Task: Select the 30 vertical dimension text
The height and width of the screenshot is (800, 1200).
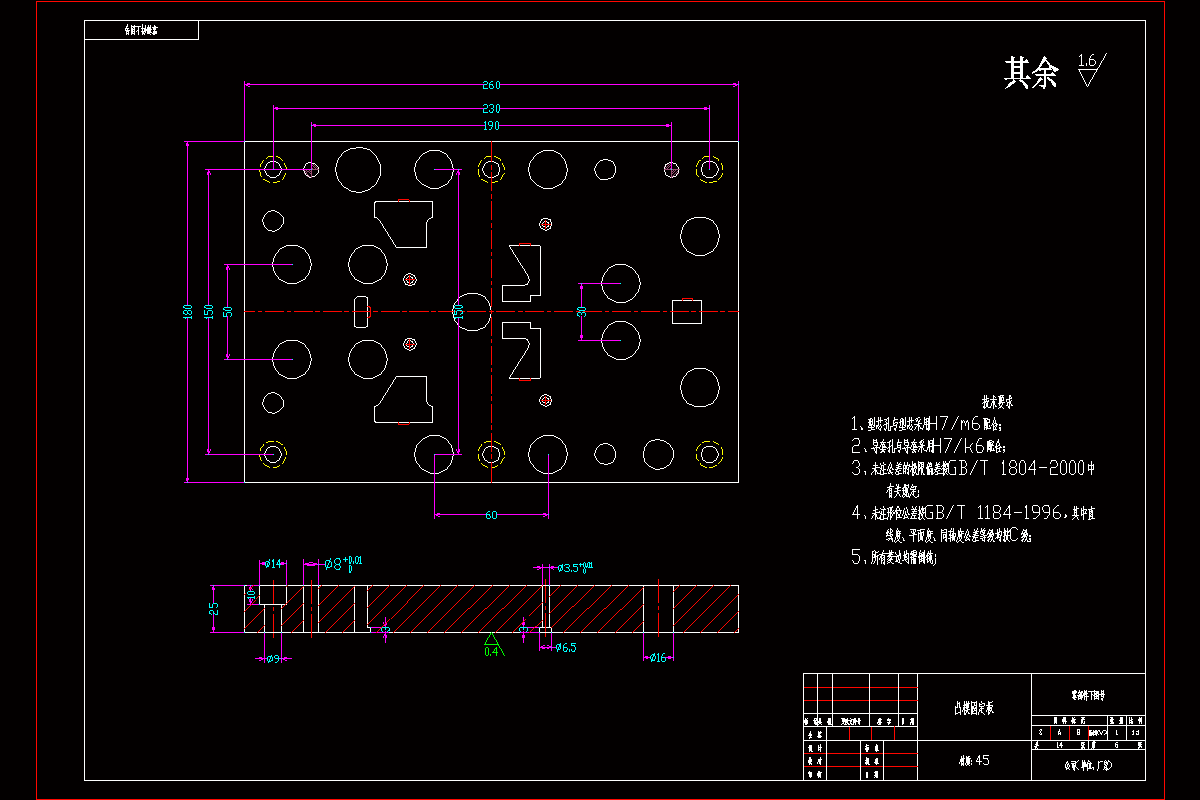Action: click(582, 312)
